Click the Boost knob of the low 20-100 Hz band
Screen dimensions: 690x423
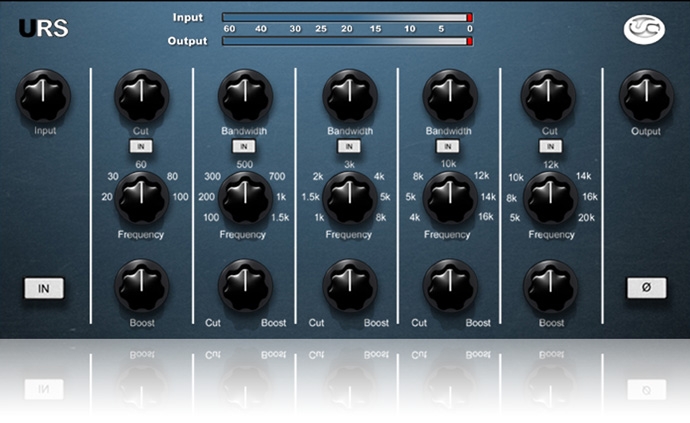click(x=142, y=286)
